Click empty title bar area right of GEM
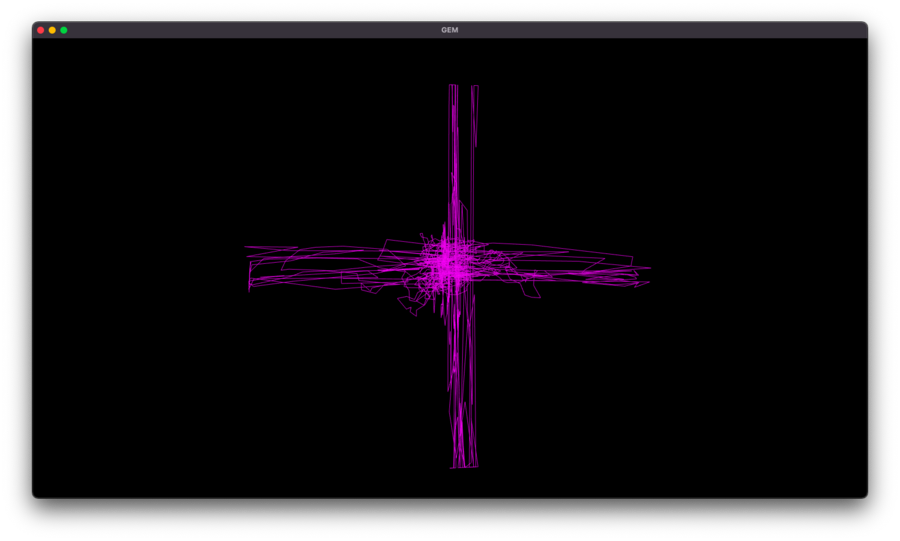900x541 pixels. [650, 30]
